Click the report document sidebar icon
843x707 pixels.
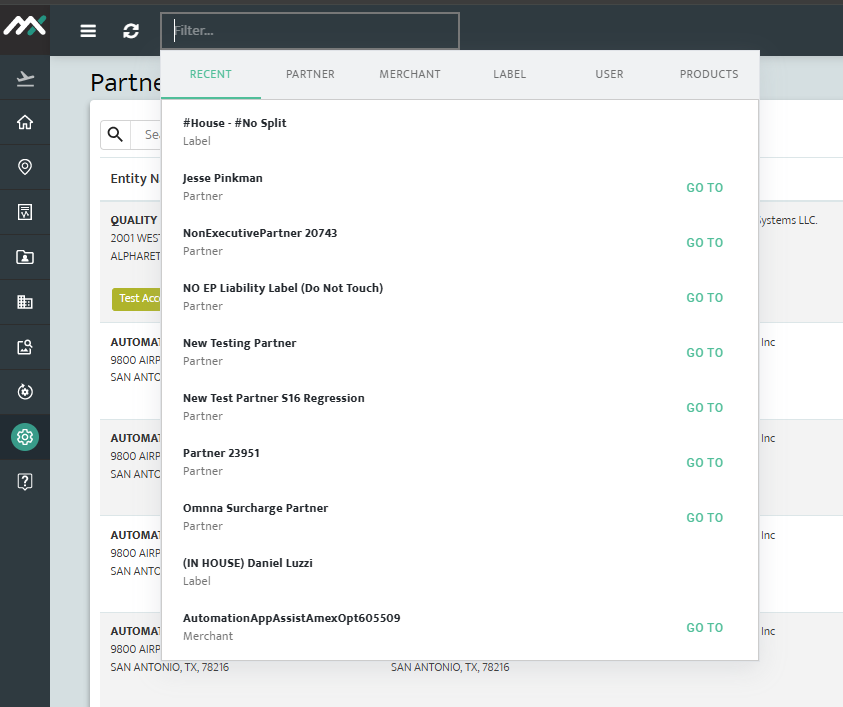coord(25,212)
